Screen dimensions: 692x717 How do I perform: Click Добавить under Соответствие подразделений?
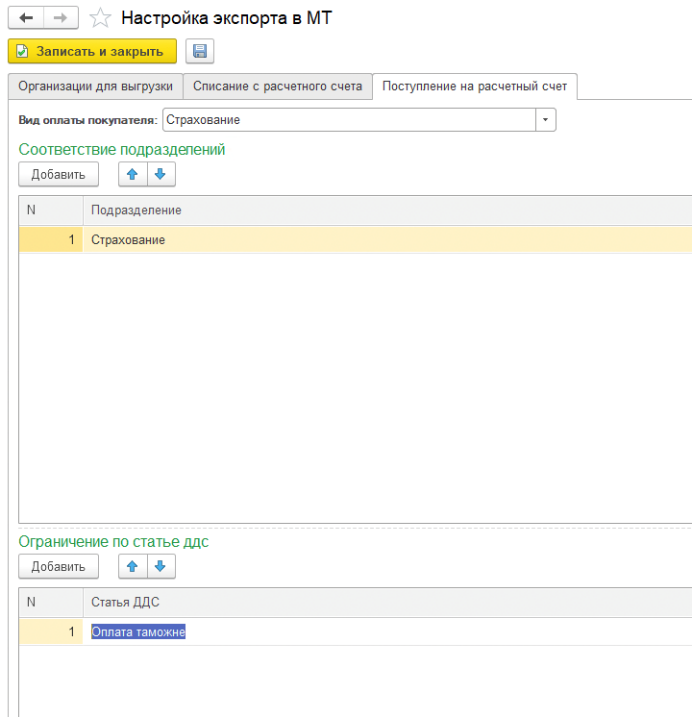[x=58, y=174]
